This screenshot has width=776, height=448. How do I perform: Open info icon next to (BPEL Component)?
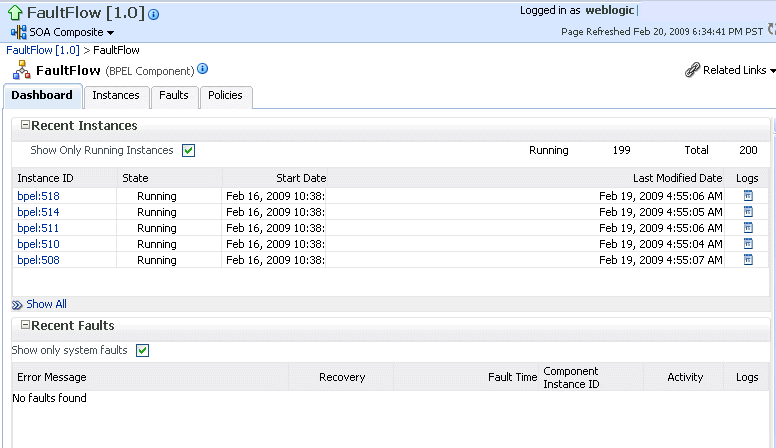(202, 69)
